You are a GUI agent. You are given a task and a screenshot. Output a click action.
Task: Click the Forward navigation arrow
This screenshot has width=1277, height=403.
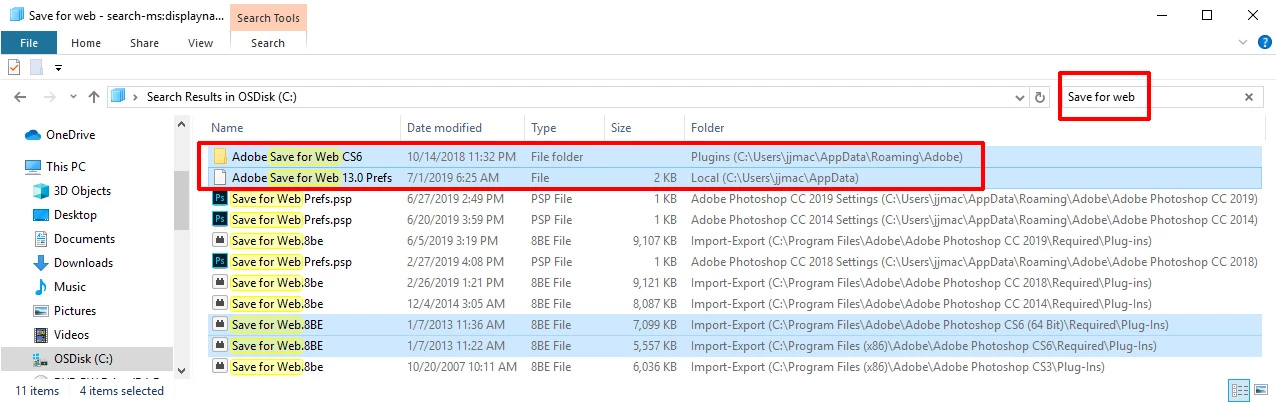pos(49,97)
